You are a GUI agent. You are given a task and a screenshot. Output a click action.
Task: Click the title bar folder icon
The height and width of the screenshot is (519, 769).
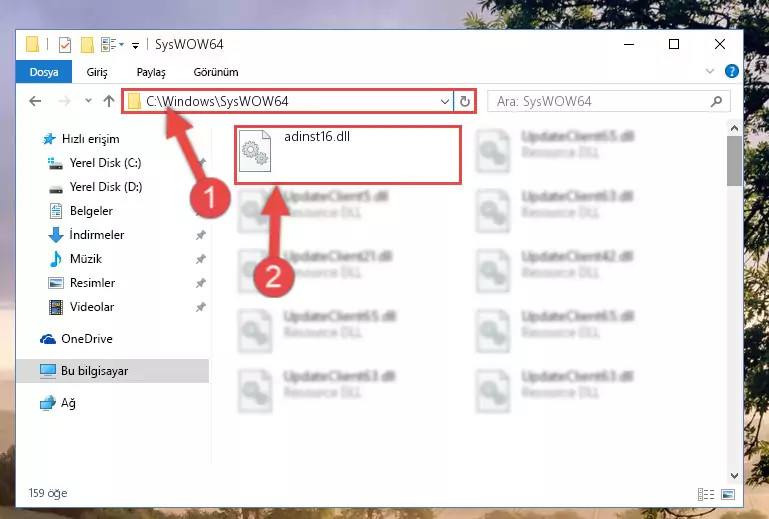coord(32,44)
